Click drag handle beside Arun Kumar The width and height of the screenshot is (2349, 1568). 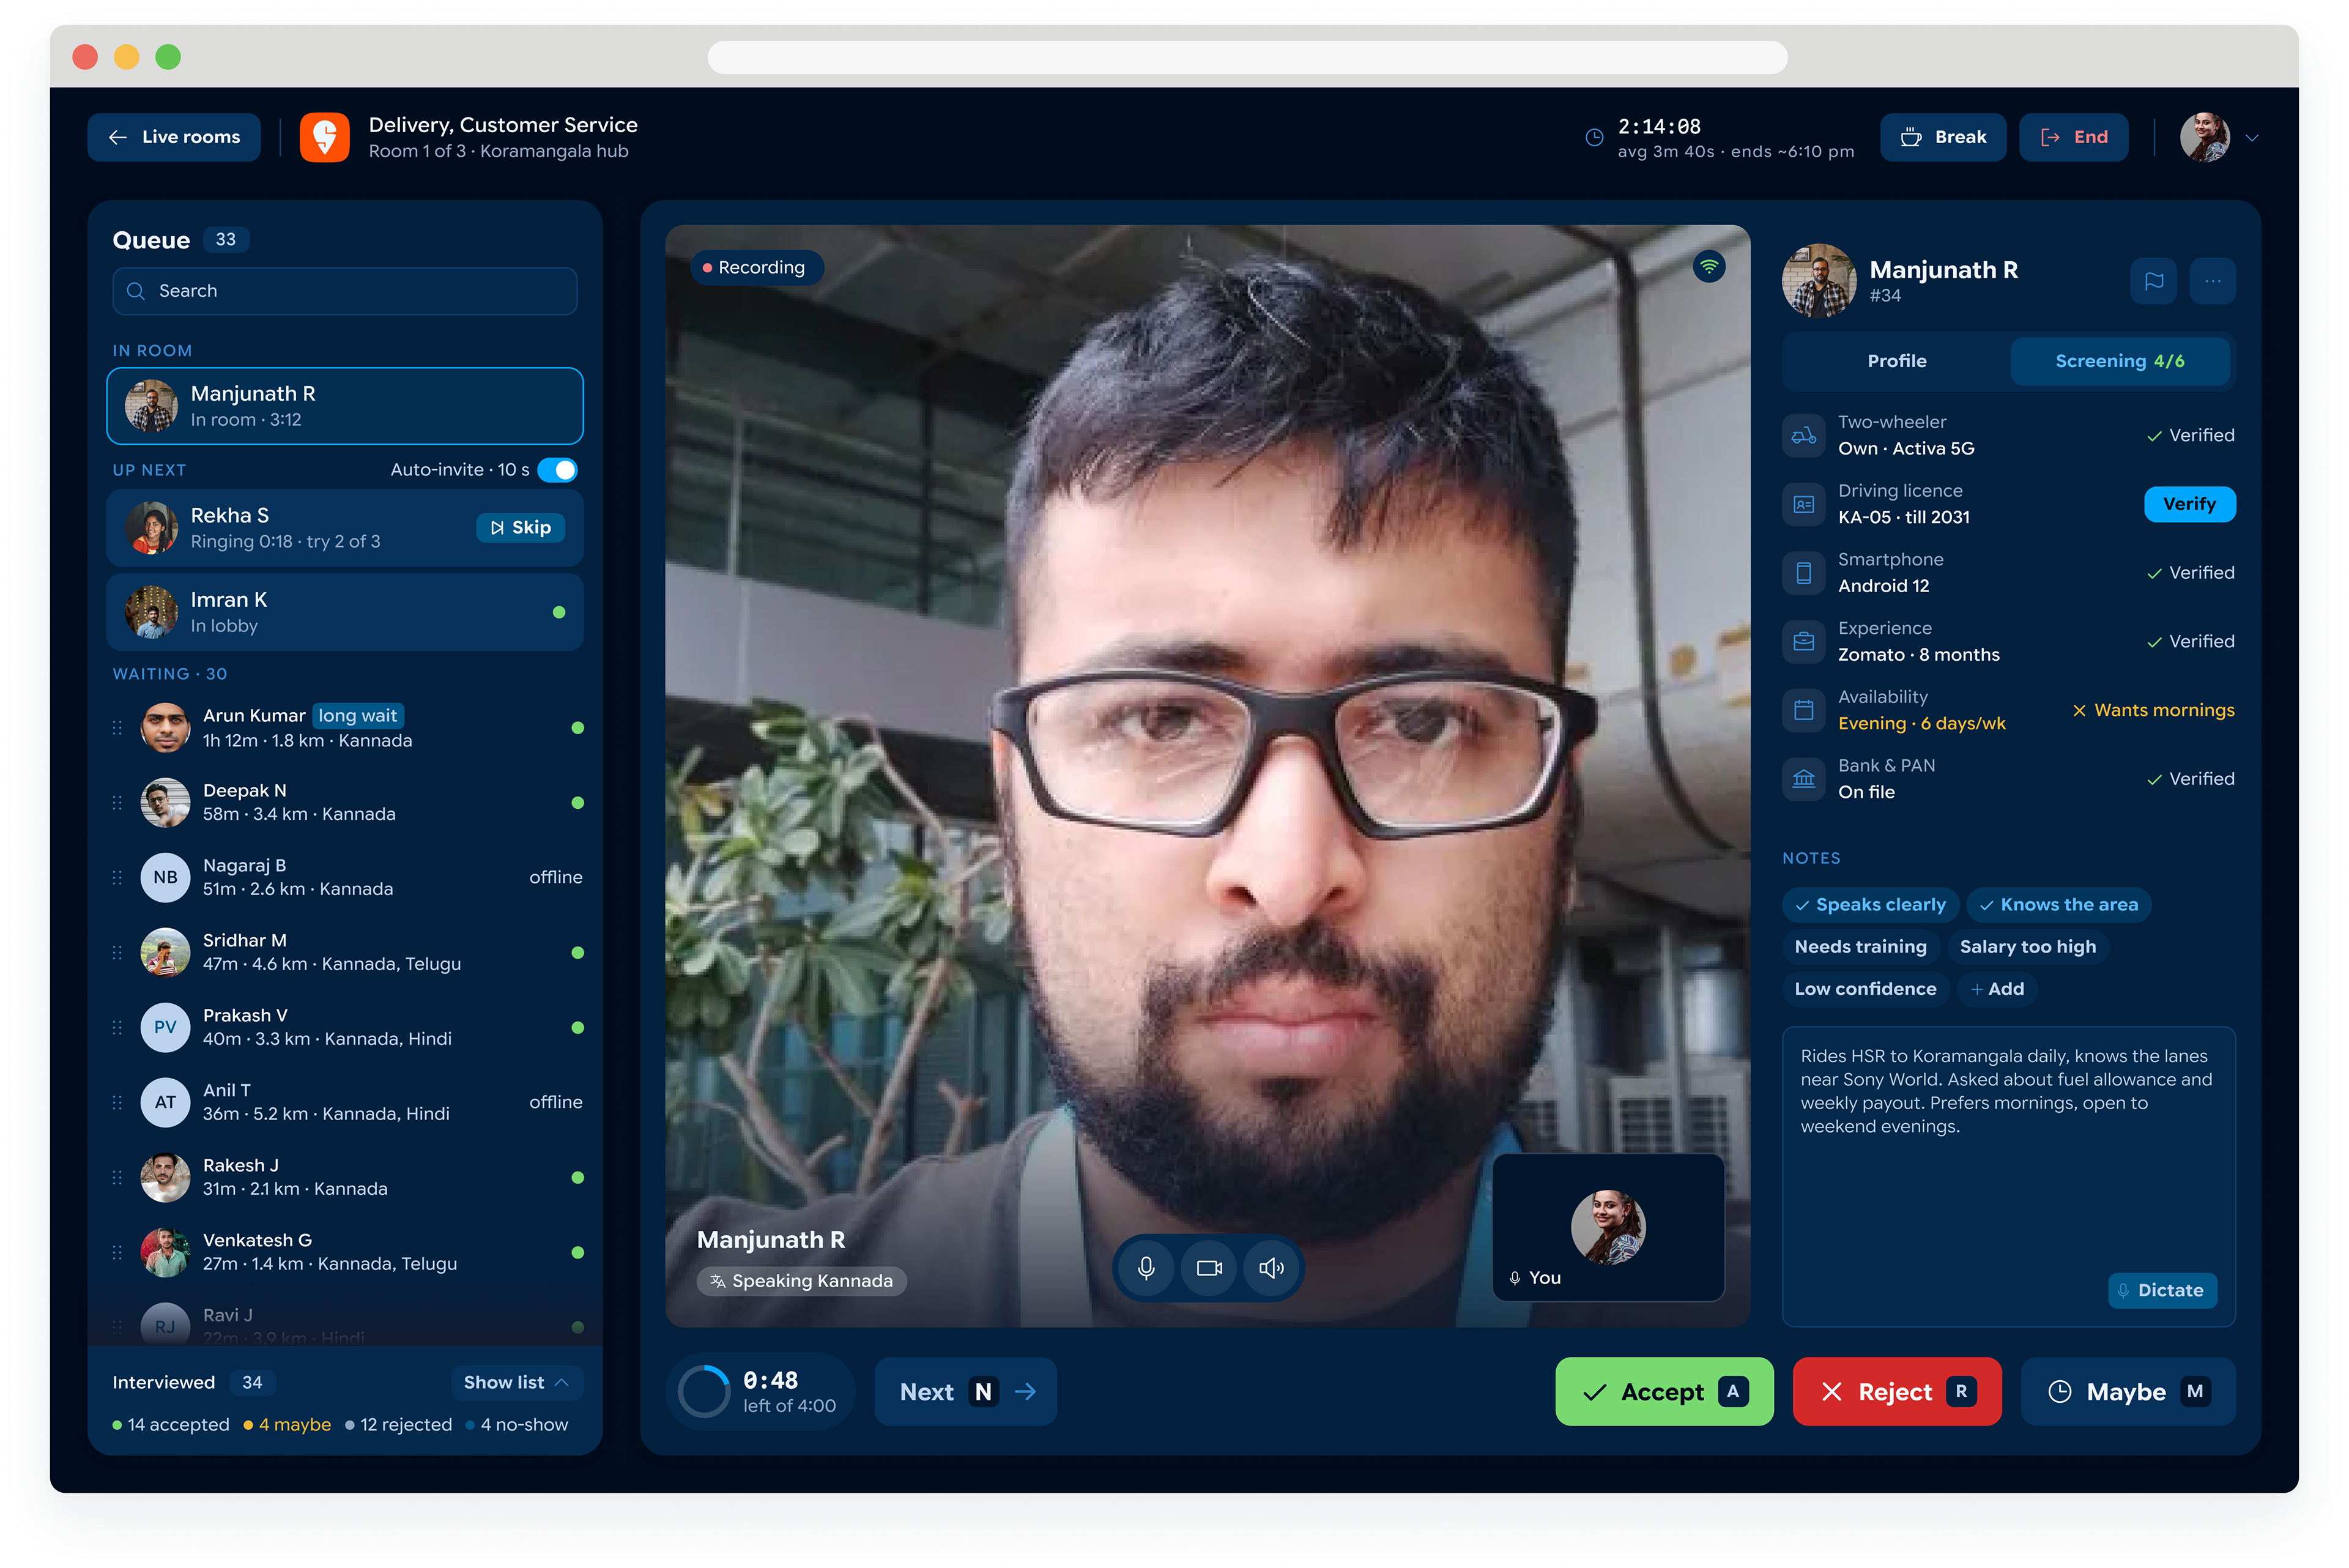coord(117,728)
